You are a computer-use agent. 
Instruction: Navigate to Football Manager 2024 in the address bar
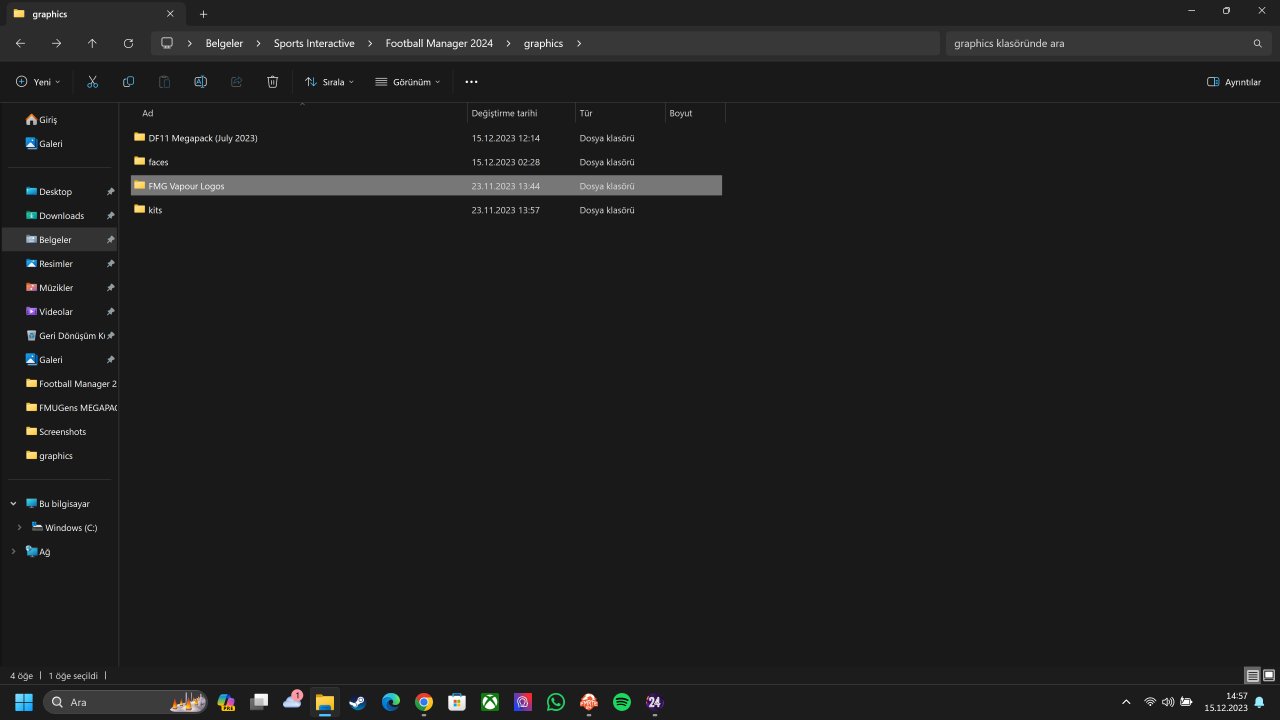439,44
